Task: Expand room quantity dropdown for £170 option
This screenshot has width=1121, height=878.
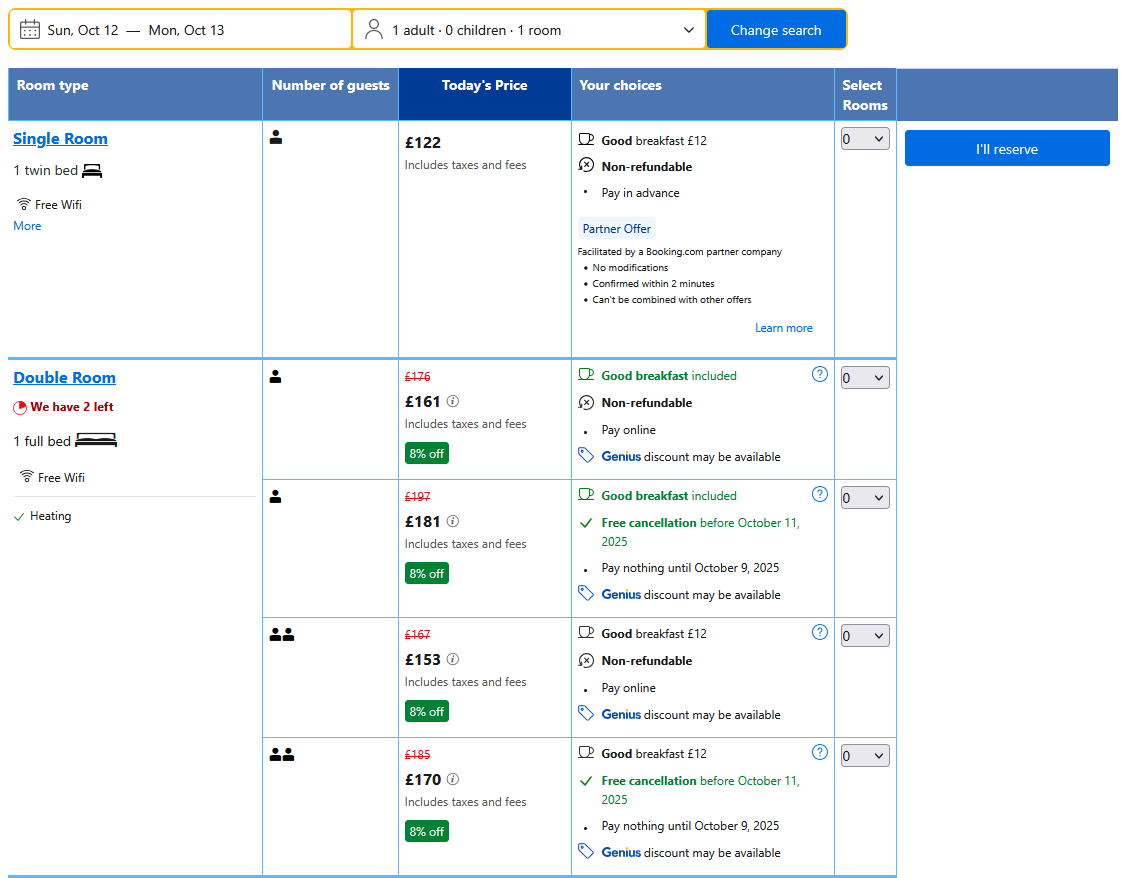Action: click(x=865, y=756)
